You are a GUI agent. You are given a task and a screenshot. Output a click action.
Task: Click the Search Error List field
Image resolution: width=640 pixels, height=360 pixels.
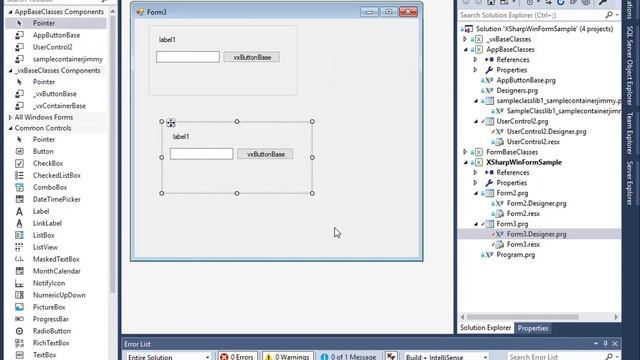point(557,357)
